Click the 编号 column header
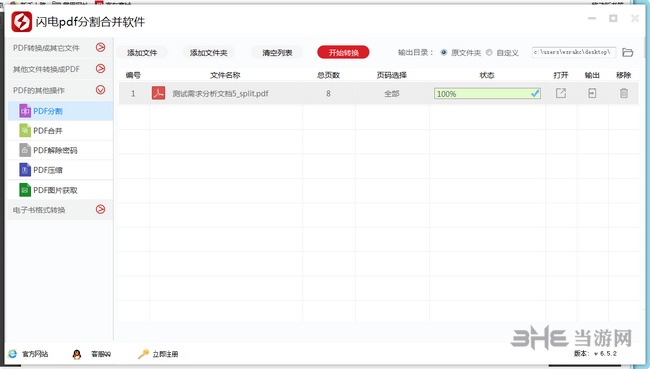The height and width of the screenshot is (369, 650). point(133,75)
